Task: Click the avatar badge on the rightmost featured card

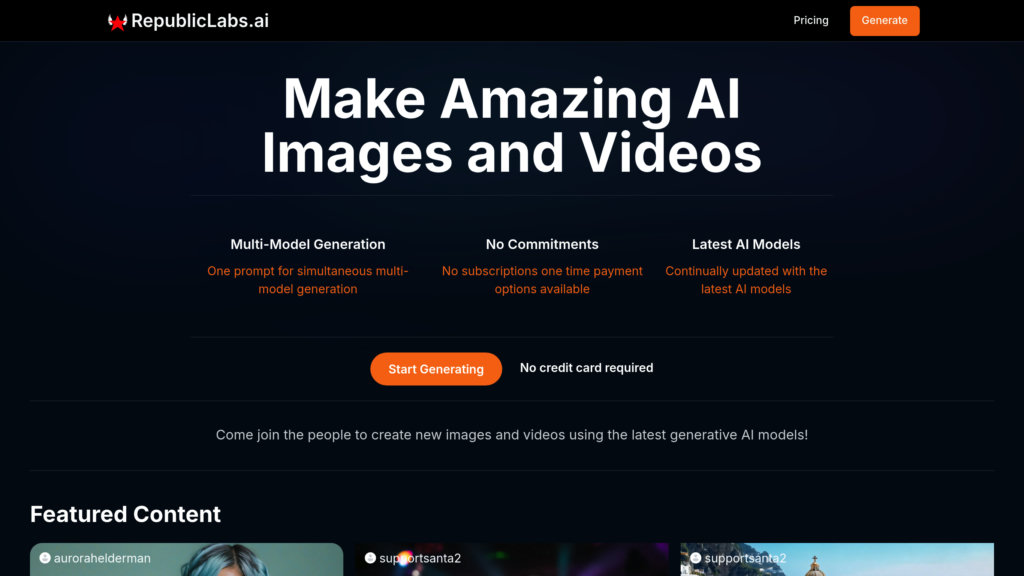Action: point(697,559)
